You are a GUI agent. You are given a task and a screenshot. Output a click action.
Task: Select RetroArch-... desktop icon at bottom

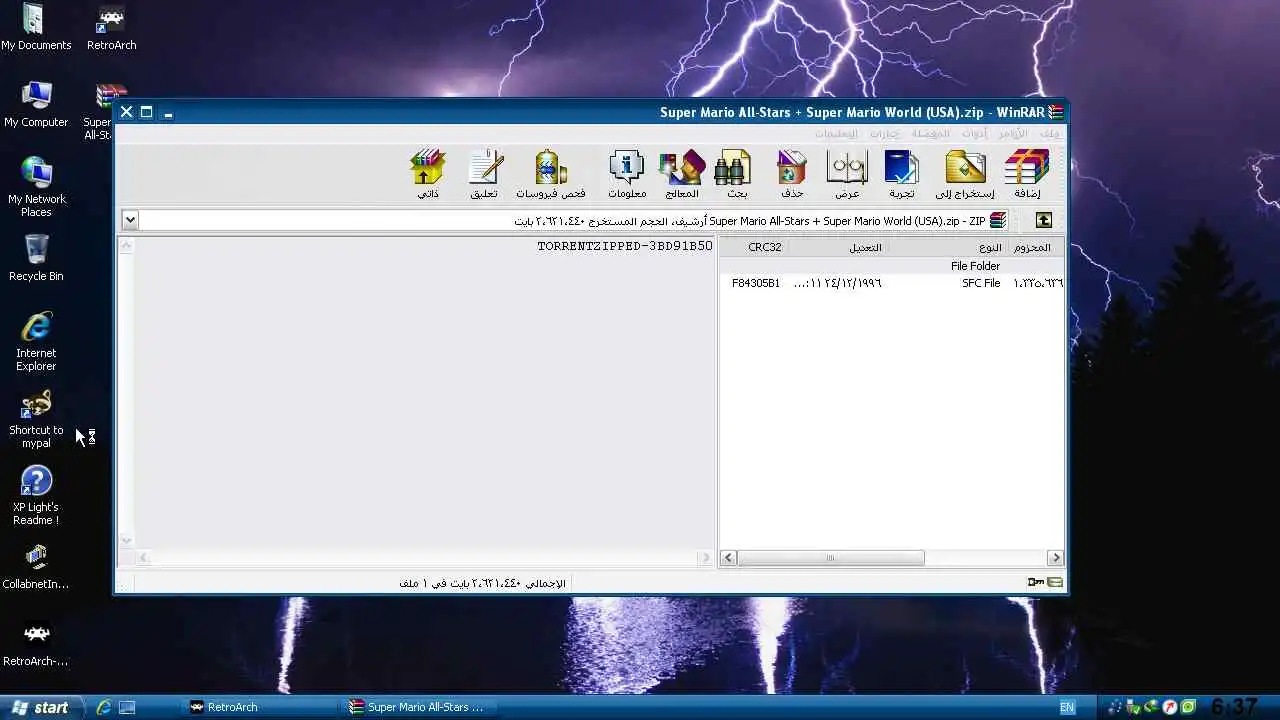click(x=36, y=644)
